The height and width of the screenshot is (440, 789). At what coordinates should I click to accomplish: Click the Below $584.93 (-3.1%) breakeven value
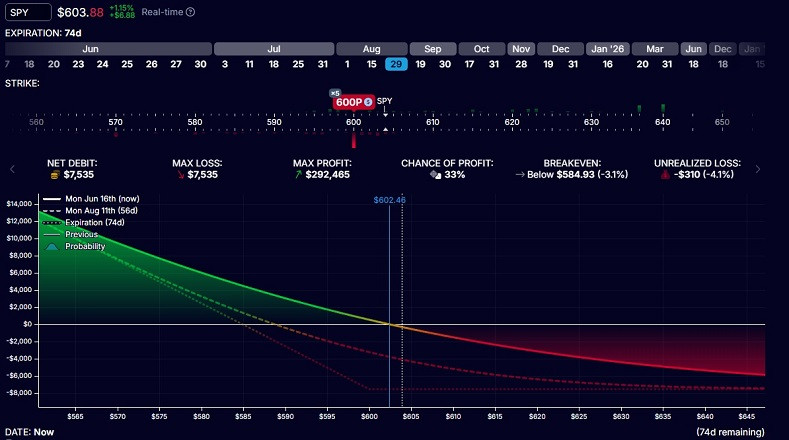(578, 175)
